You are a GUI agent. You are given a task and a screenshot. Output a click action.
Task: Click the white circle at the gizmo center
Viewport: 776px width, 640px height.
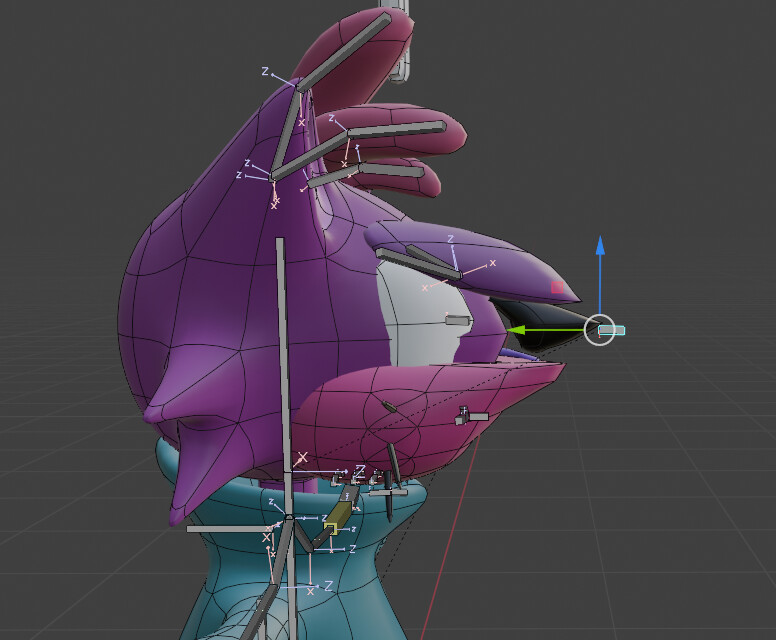[599, 330]
